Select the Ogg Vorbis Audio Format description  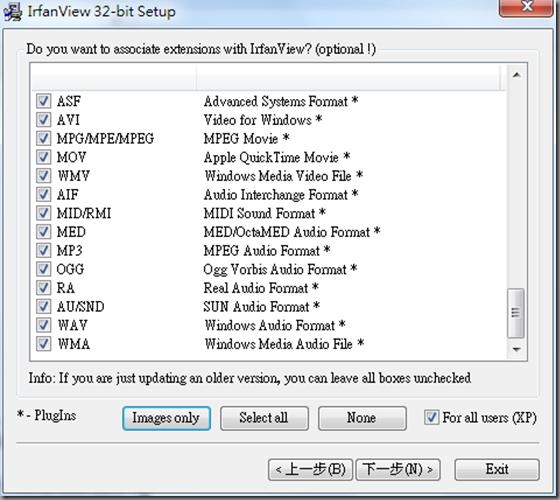[280, 269]
